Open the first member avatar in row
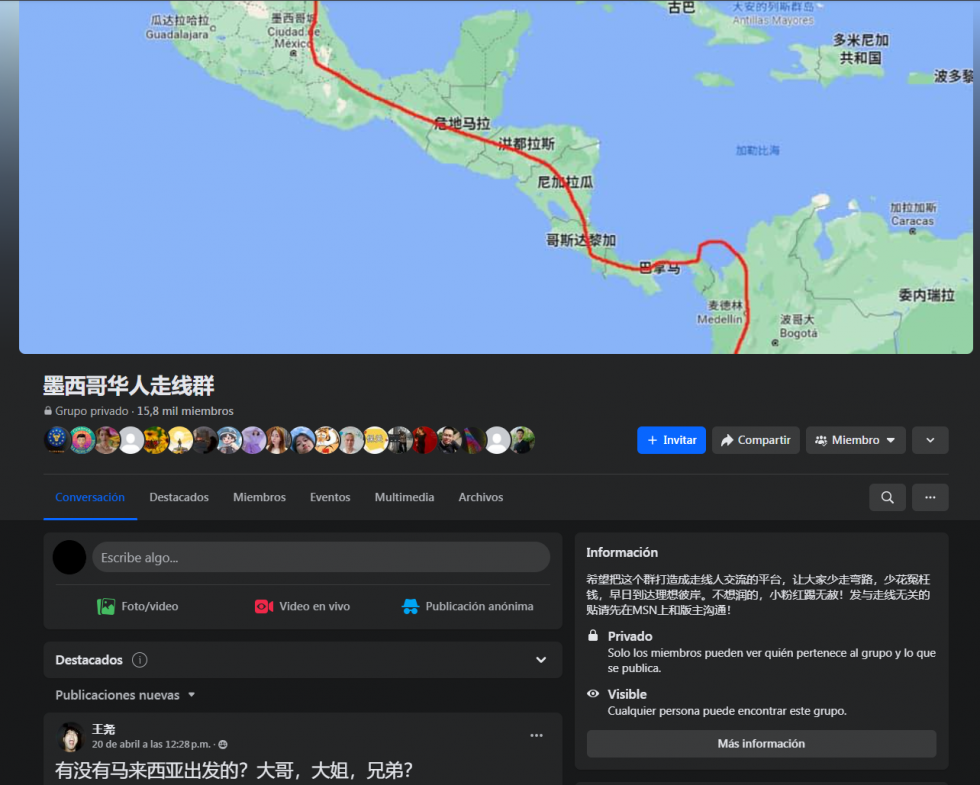Image resolution: width=980 pixels, height=785 pixels. point(57,440)
